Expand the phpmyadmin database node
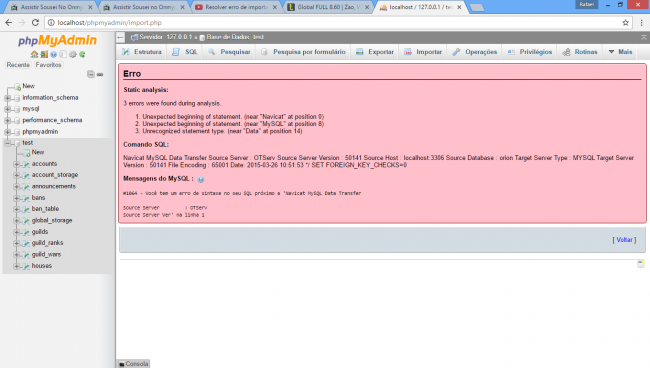The height and width of the screenshot is (368, 650). (7, 132)
